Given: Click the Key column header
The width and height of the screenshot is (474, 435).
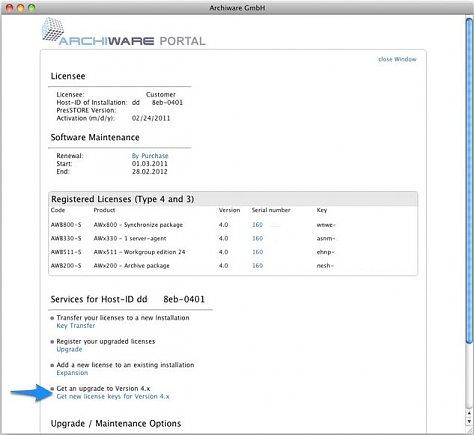Looking at the screenshot, I should tap(322, 210).
